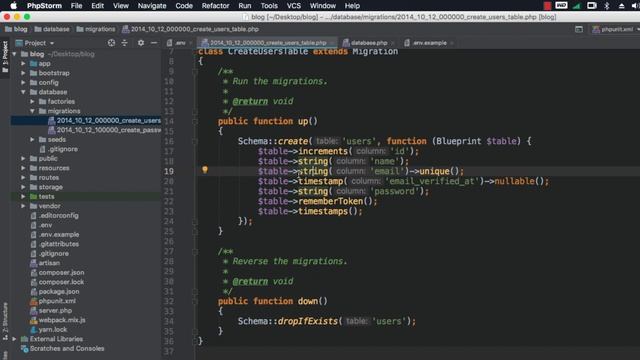Click the volume icon in the menu bar
Screen dimensions: 640x360
click(x=635, y=6)
